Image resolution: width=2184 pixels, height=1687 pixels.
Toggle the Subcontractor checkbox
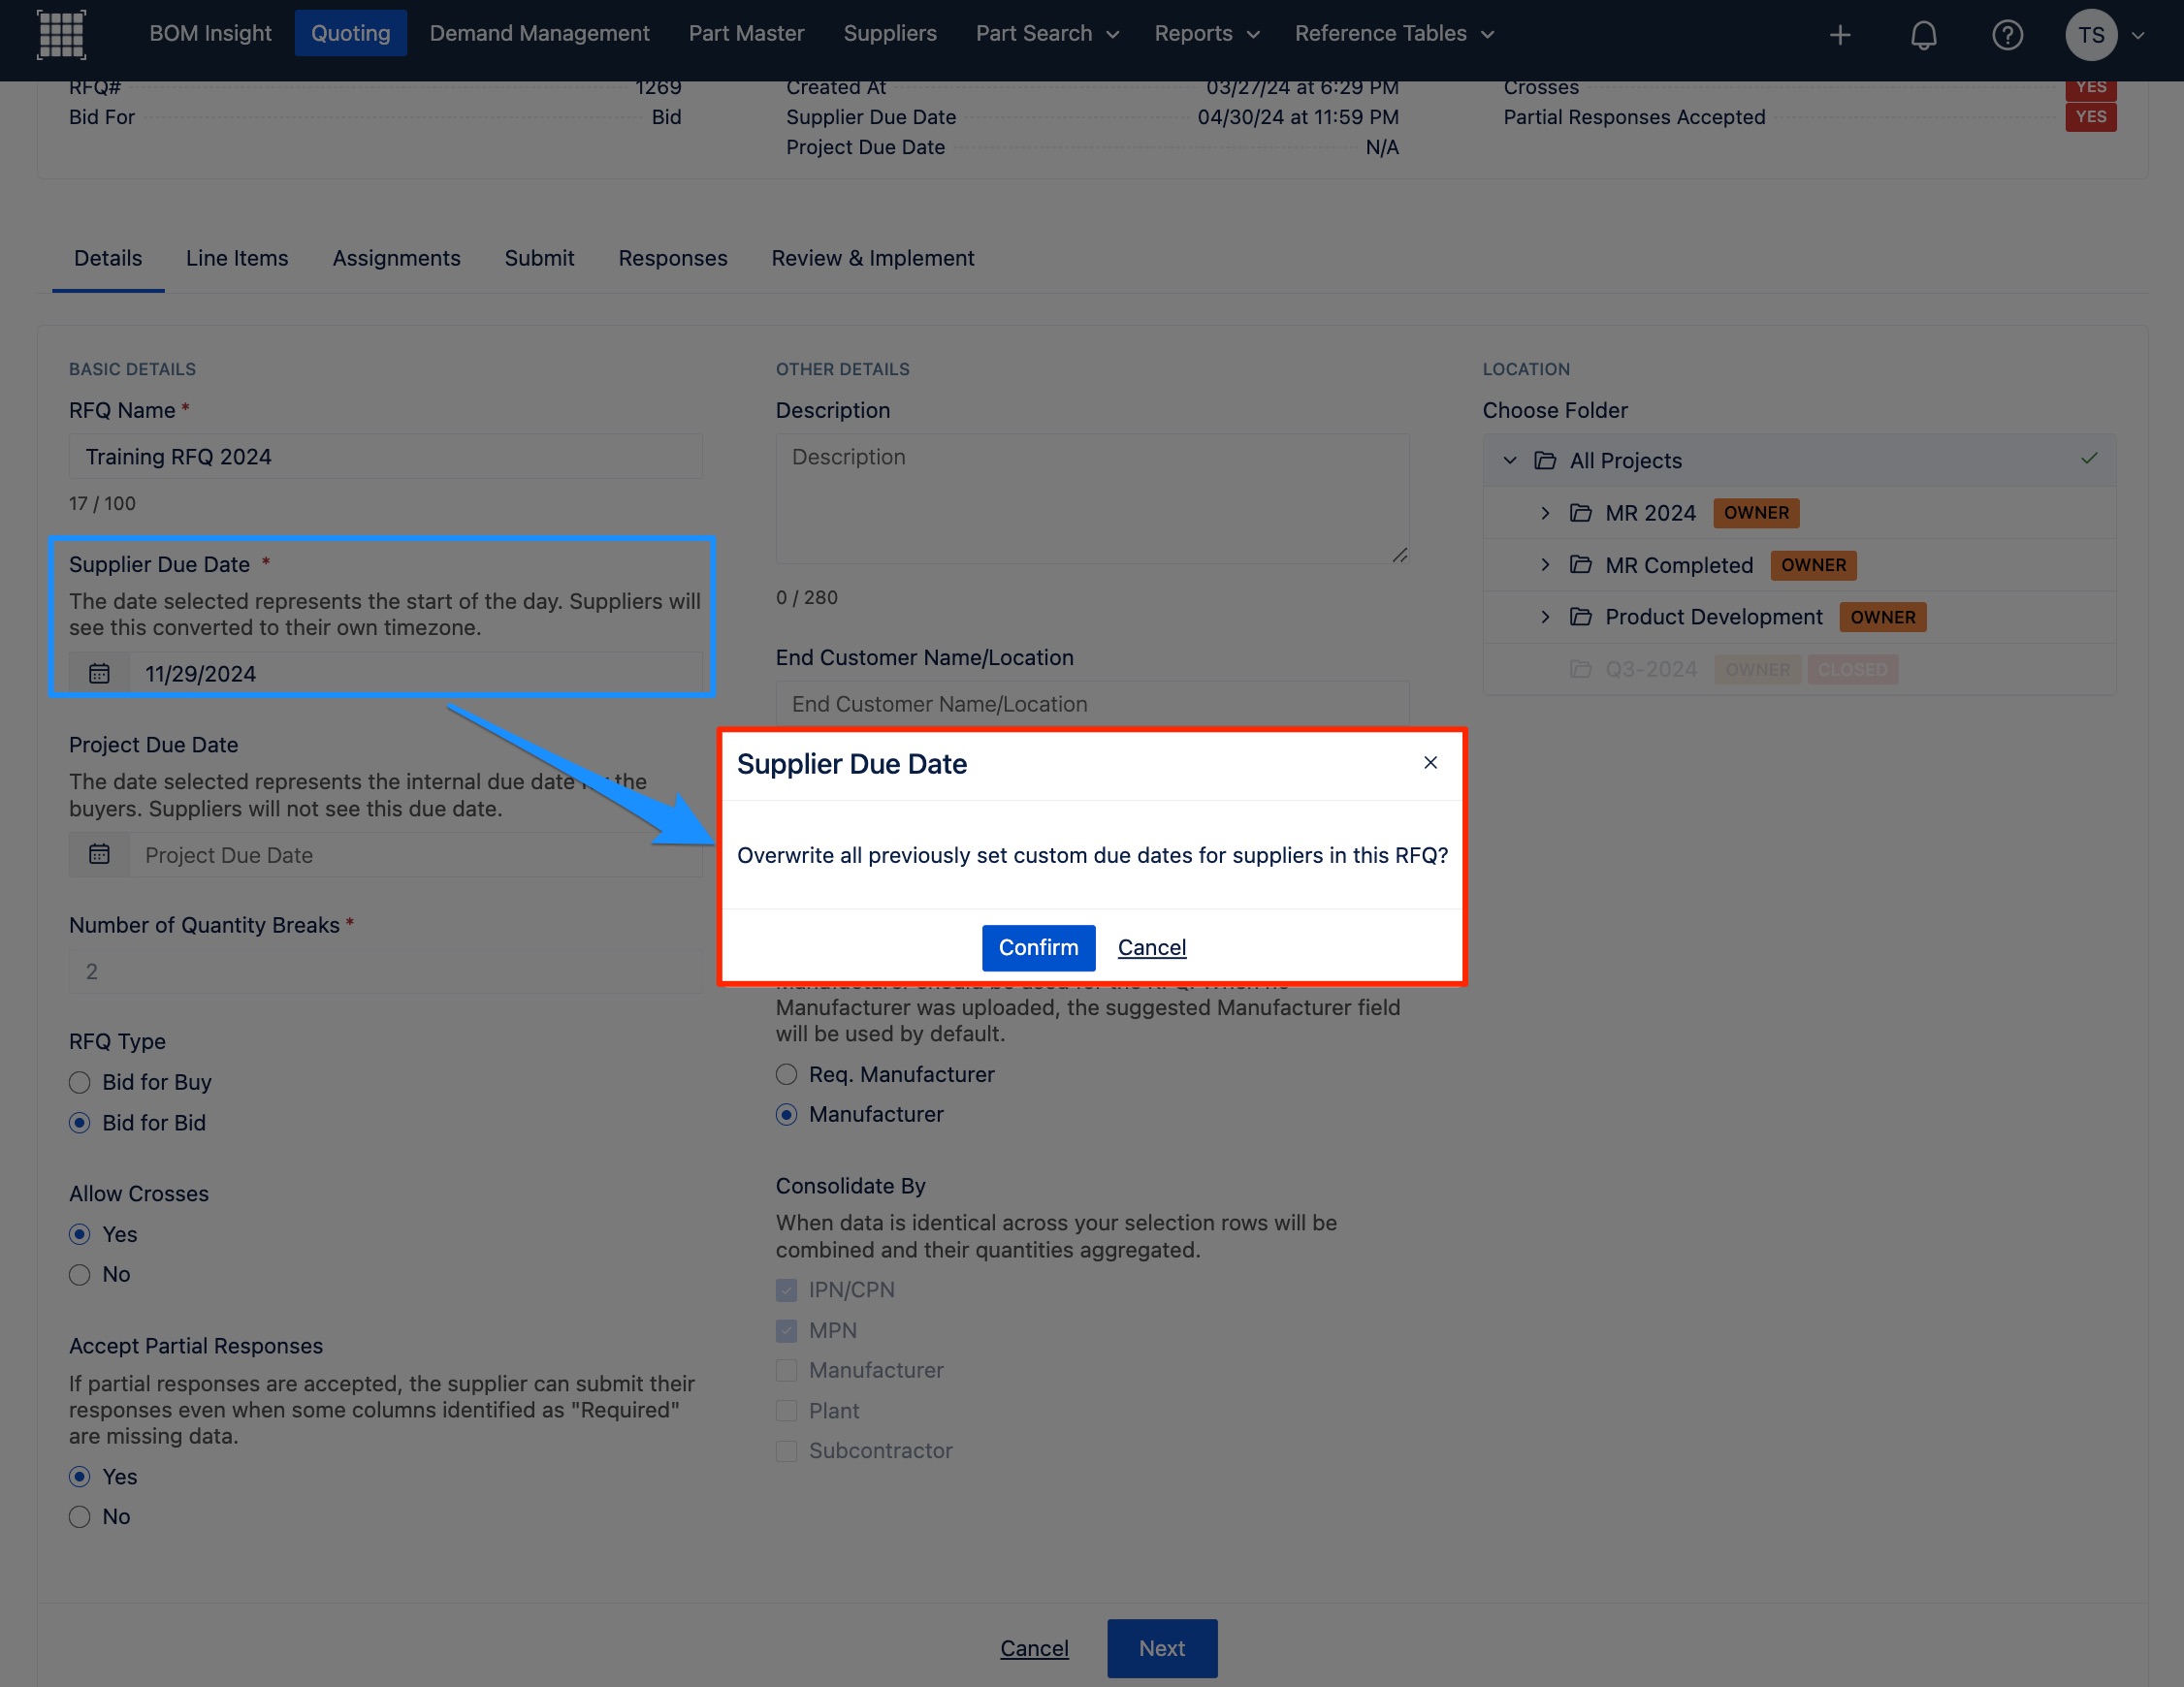pyautogui.click(x=787, y=1450)
